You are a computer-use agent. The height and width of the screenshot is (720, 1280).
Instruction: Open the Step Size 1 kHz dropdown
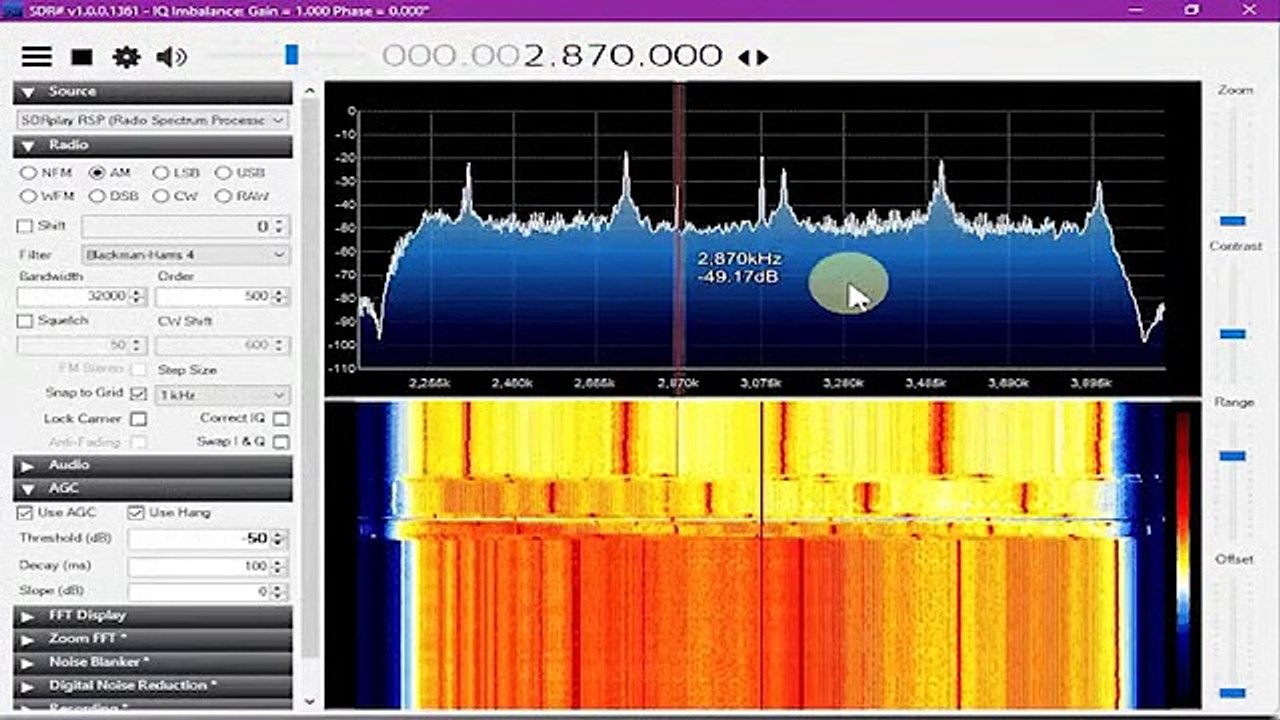[222, 394]
